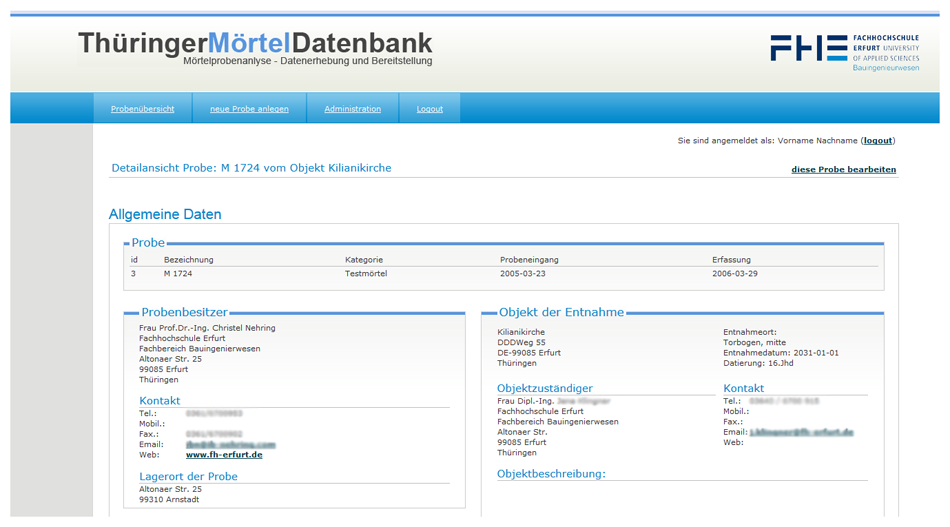Click the Allgemeine Daten section heading

(x=165, y=214)
